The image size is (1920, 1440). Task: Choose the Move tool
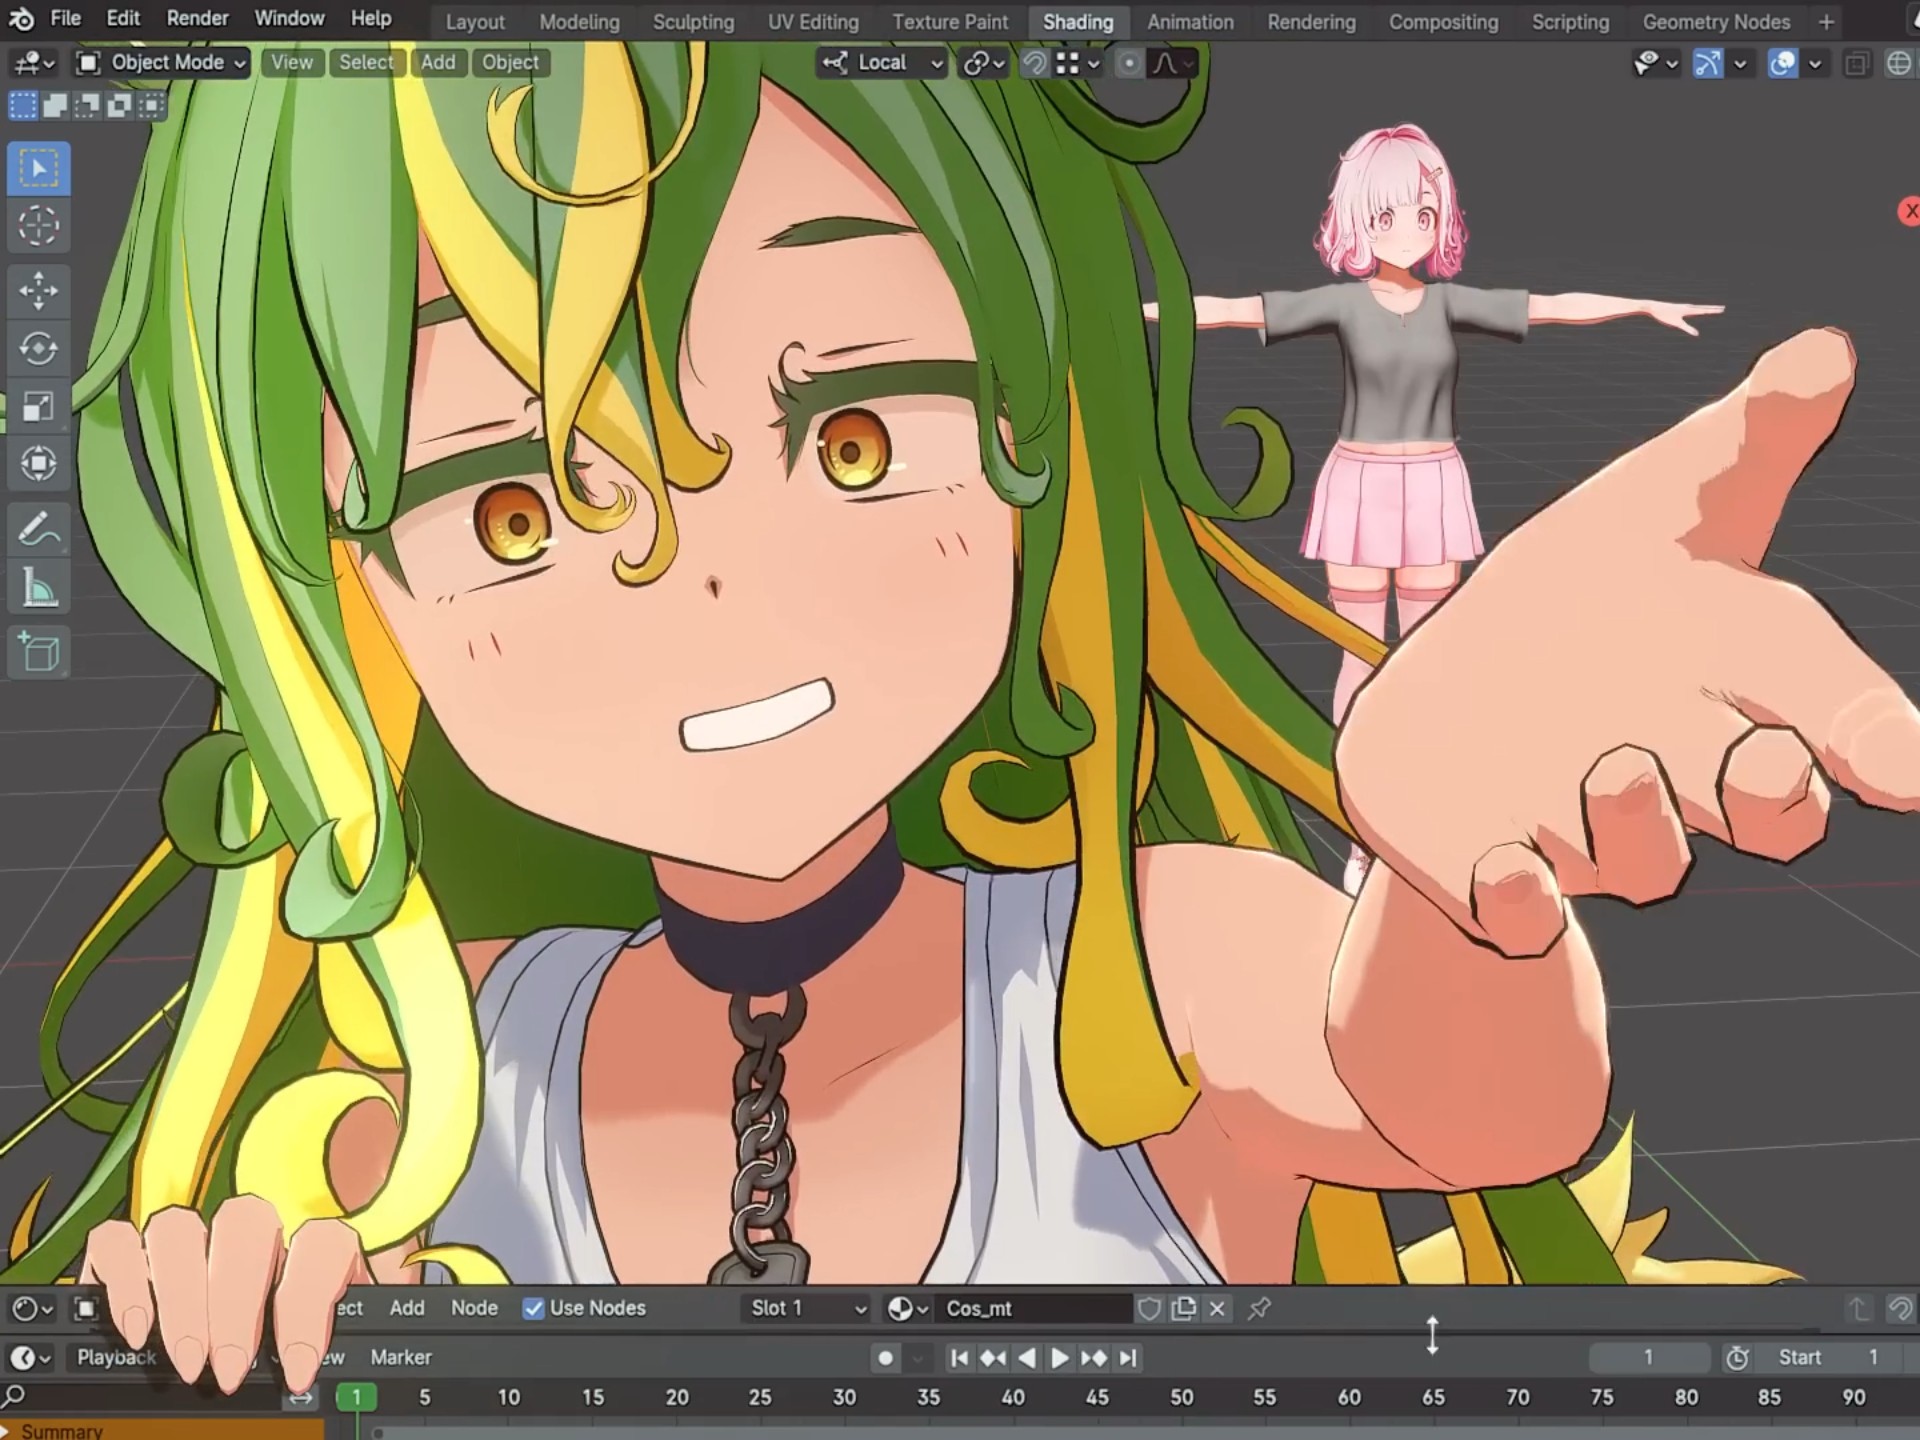(x=39, y=291)
